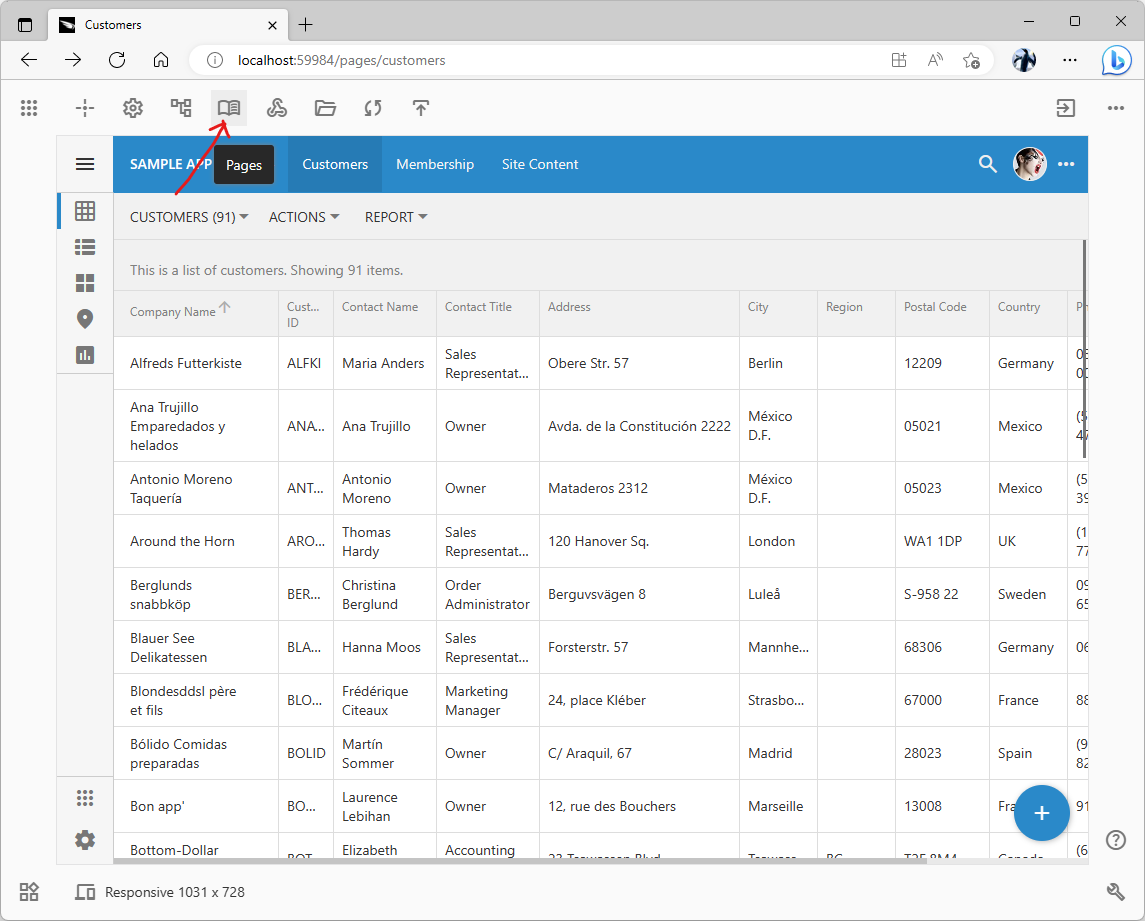This screenshot has width=1145, height=921.
Task: Open the charts view in sidebar
Action: click(x=85, y=355)
